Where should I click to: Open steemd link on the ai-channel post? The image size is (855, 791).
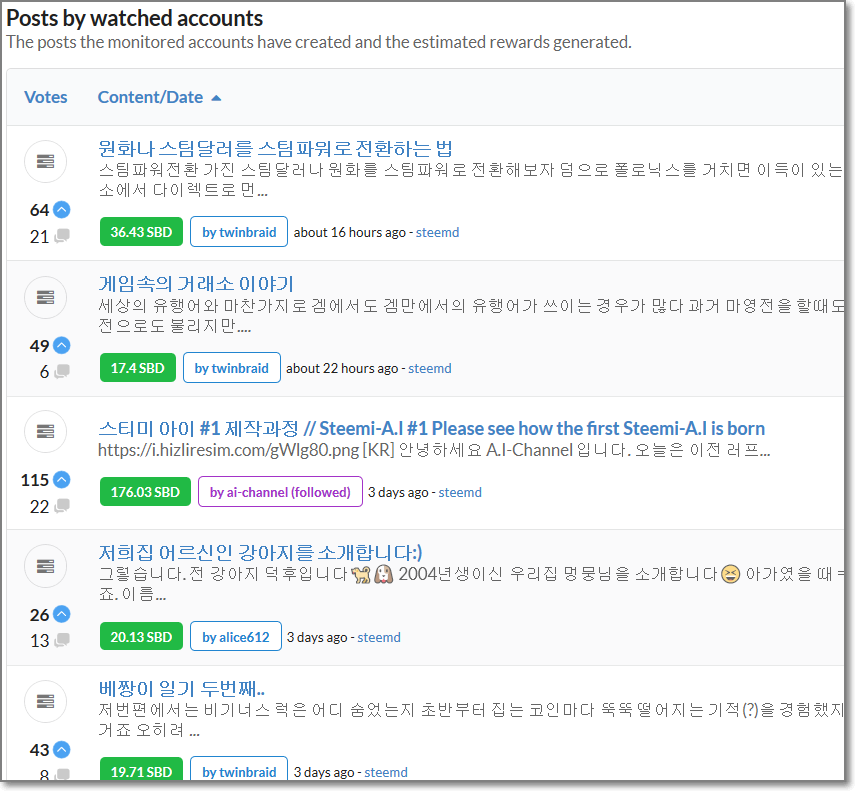[460, 492]
